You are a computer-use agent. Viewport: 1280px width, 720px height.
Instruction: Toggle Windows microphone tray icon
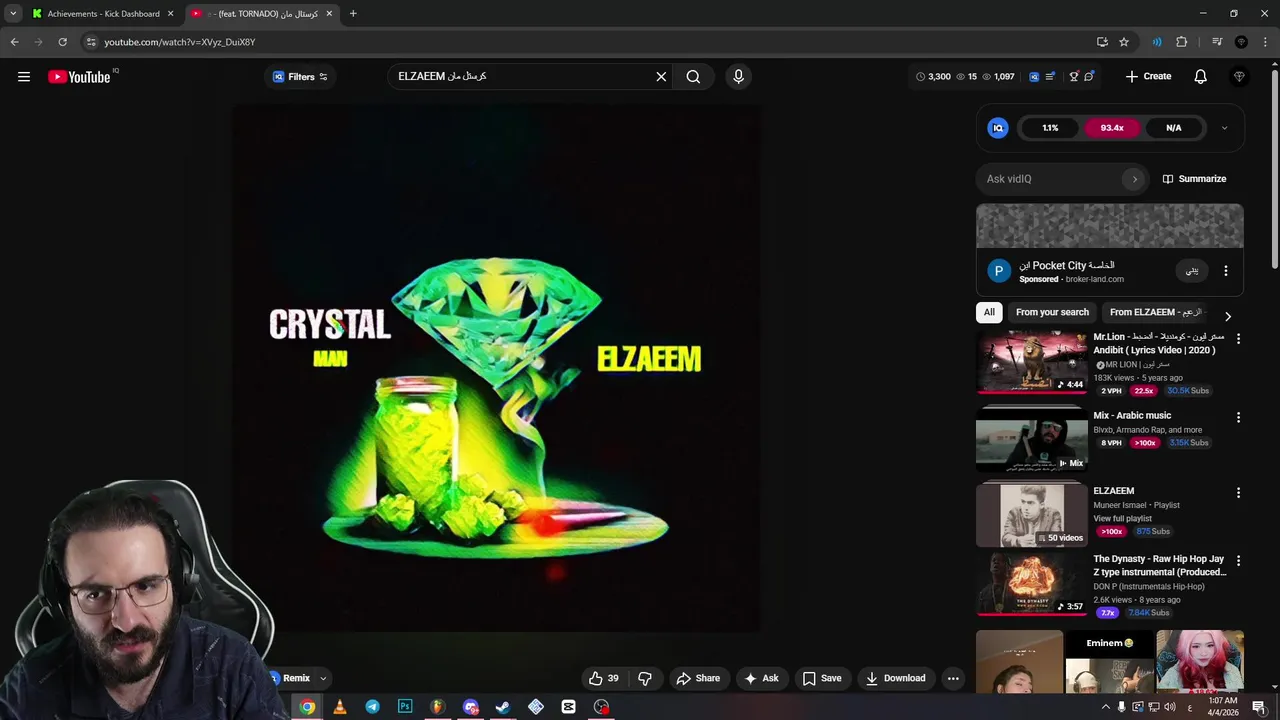coord(1121,707)
